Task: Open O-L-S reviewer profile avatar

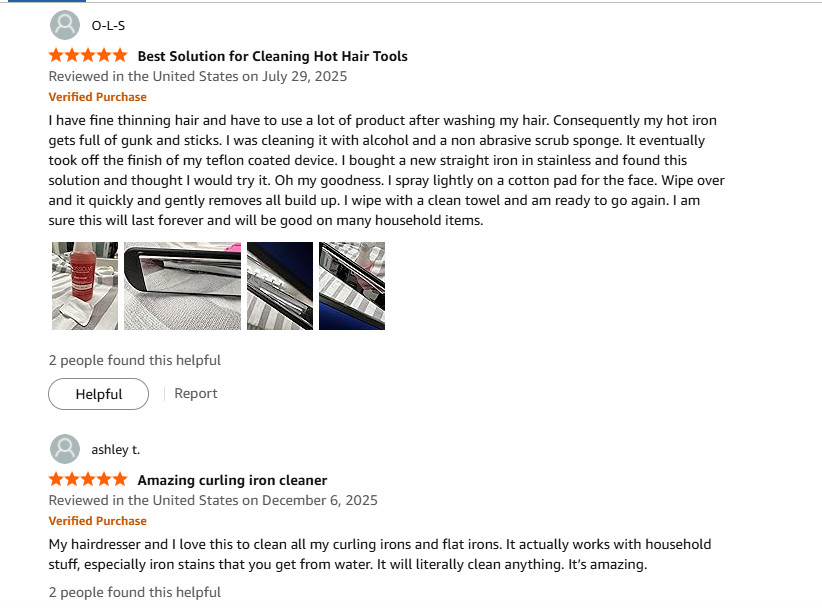Action: [65, 25]
